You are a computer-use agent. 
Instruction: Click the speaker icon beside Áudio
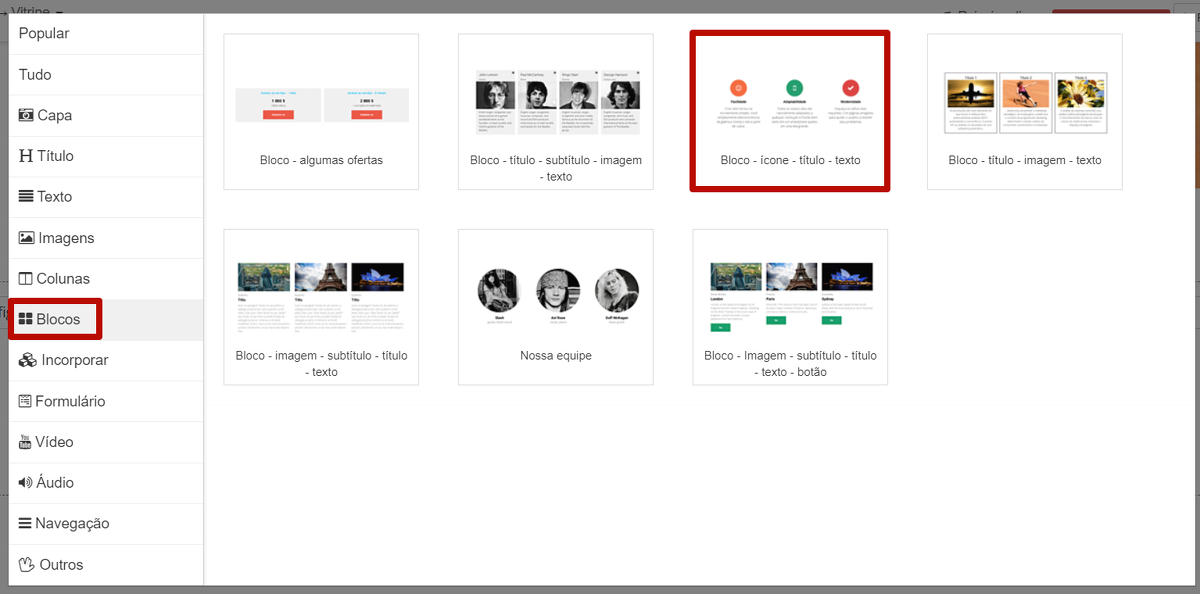coord(26,483)
